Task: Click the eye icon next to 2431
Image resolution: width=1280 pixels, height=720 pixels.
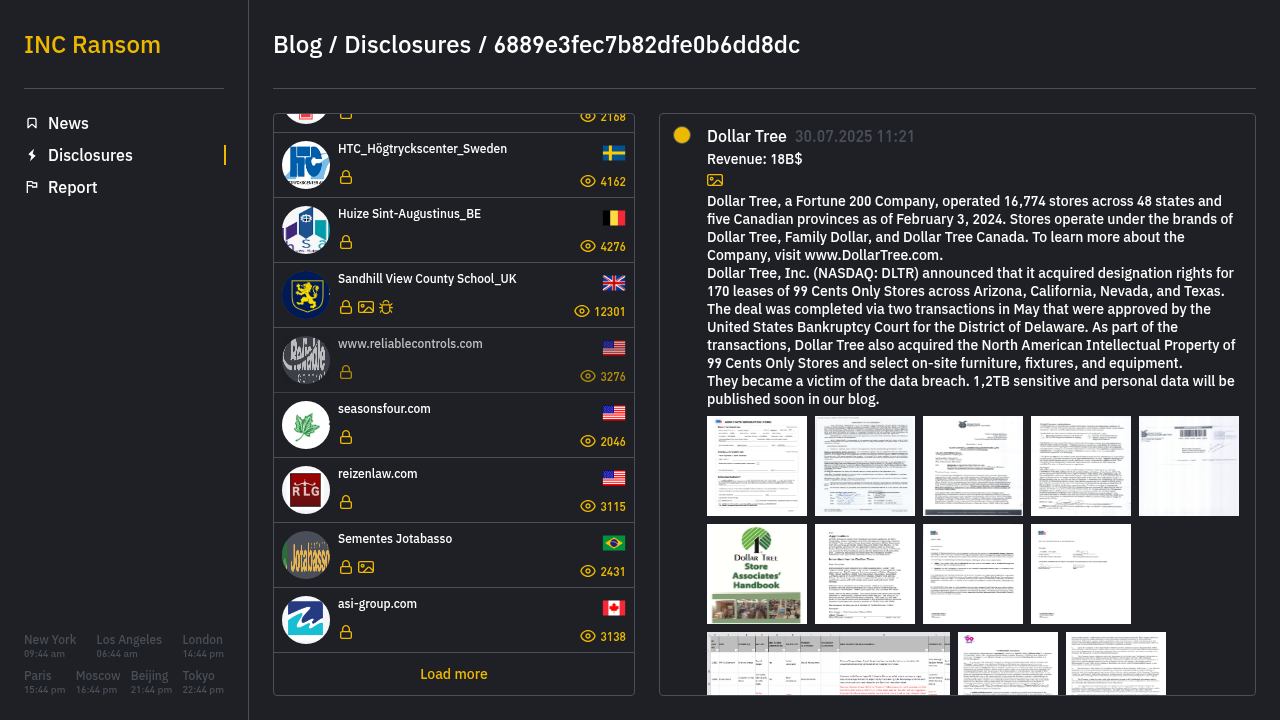Action: [588, 571]
